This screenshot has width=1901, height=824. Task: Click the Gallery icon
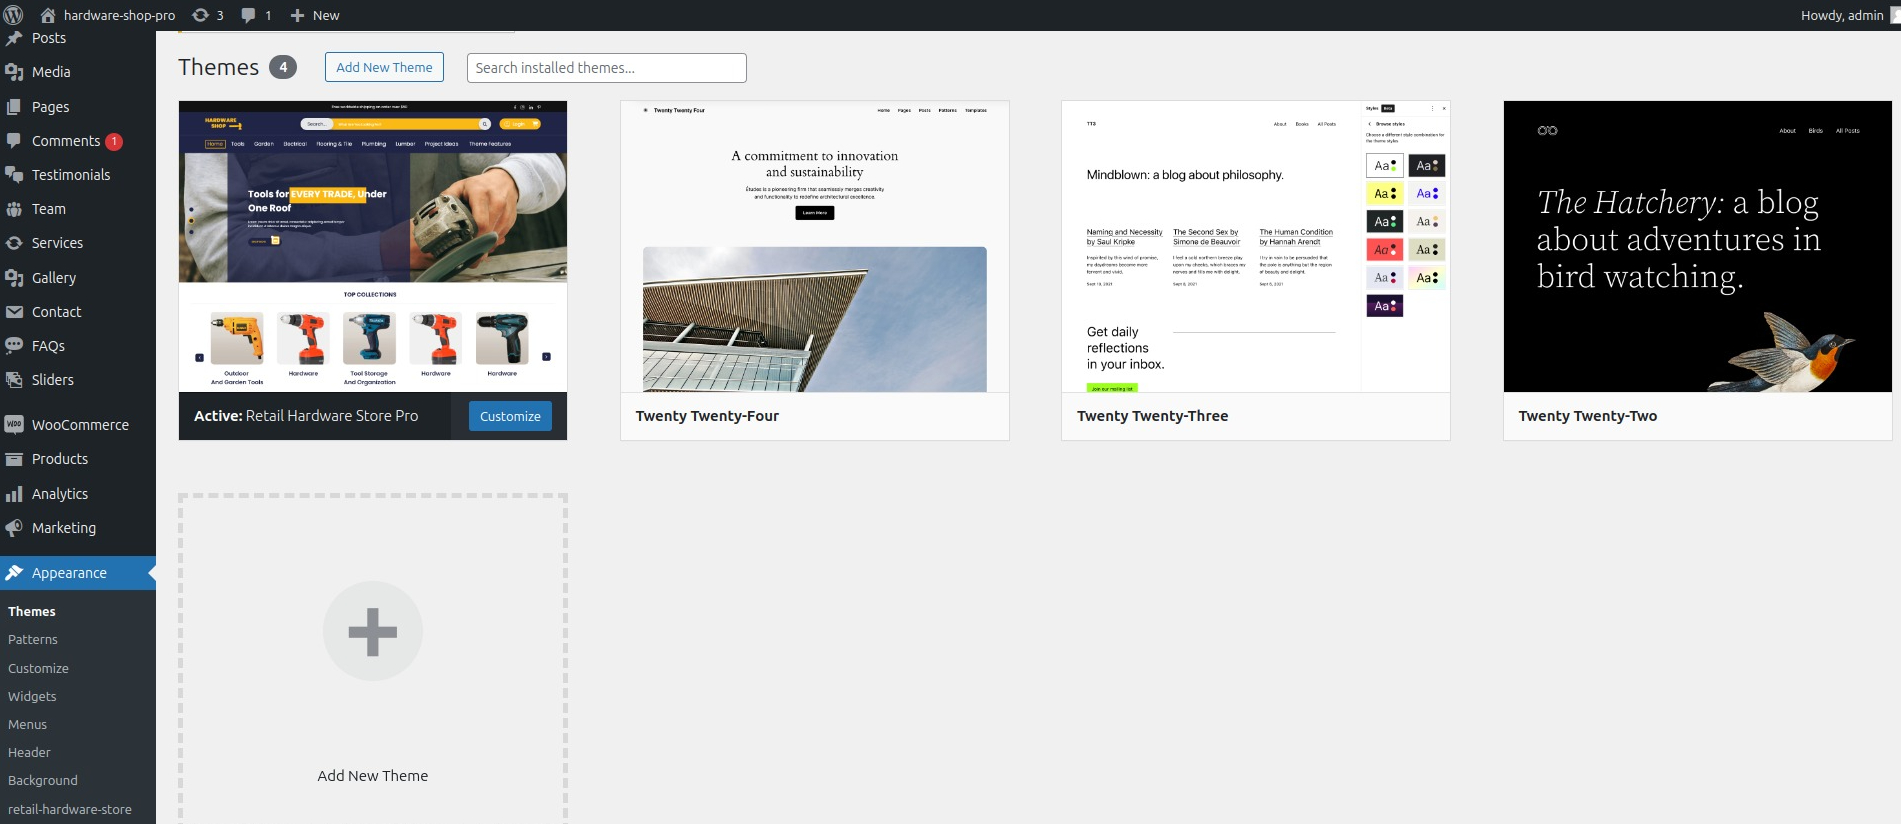(14, 278)
